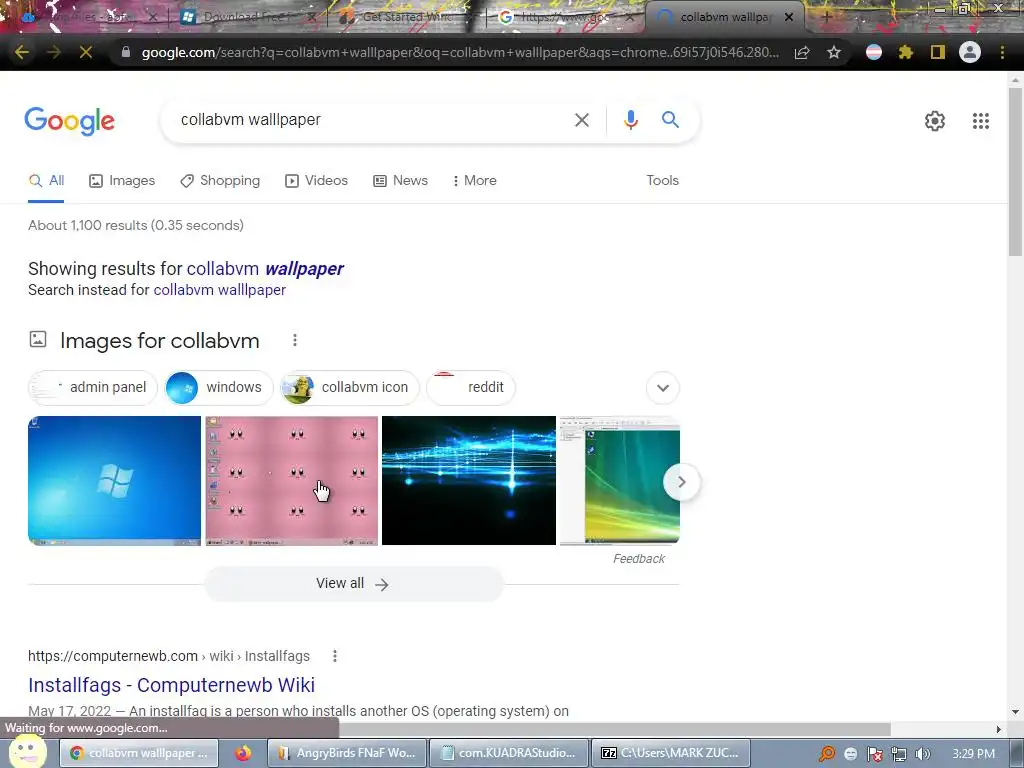The height and width of the screenshot is (768, 1024).
Task: Open the Chrome profile avatar menu
Action: pos(970,52)
